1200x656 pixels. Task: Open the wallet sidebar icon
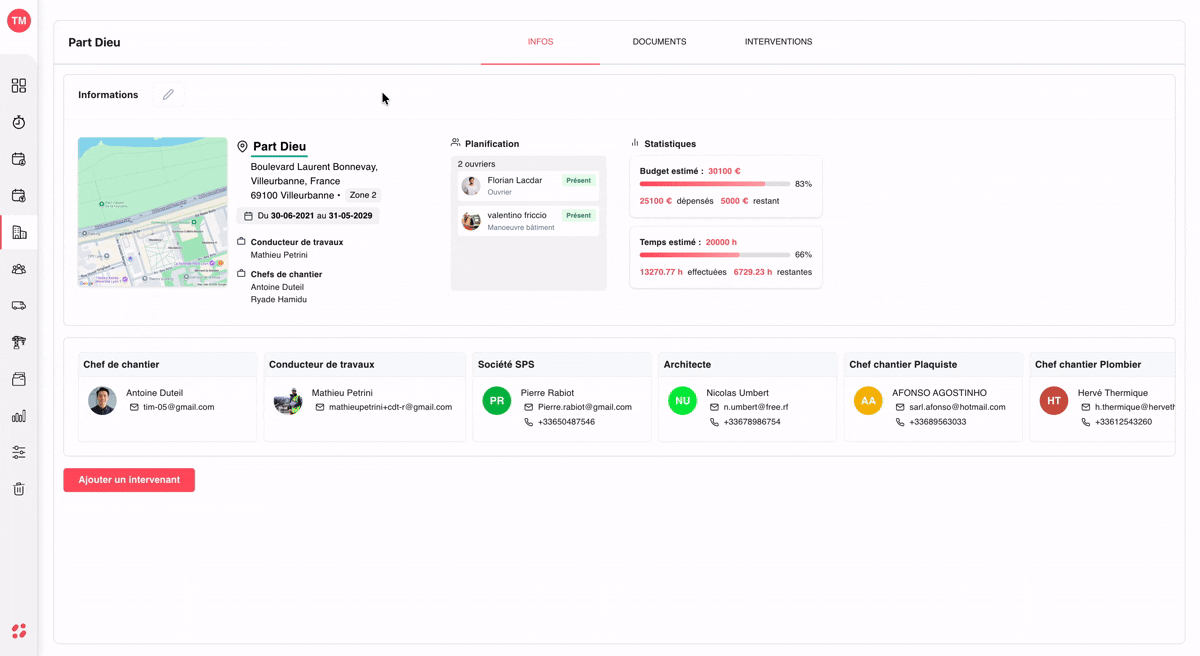tap(19, 379)
